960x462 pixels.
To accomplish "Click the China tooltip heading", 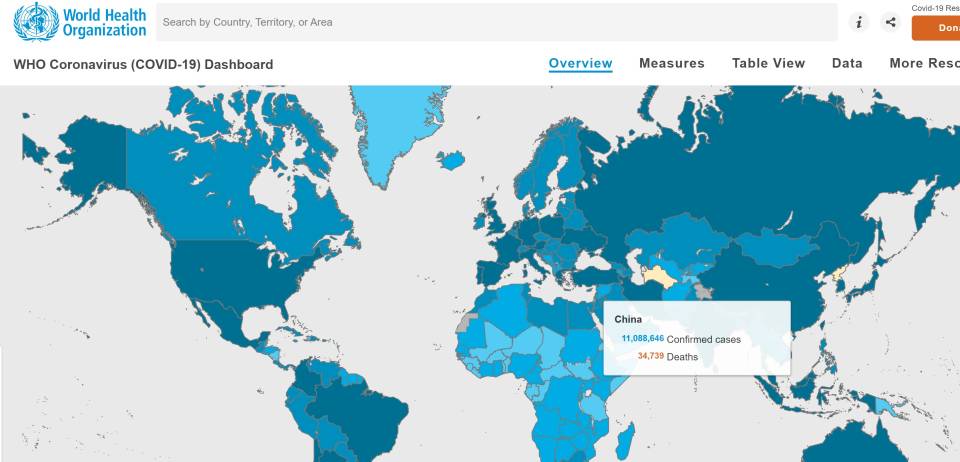I will pyautogui.click(x=628, y=319).
